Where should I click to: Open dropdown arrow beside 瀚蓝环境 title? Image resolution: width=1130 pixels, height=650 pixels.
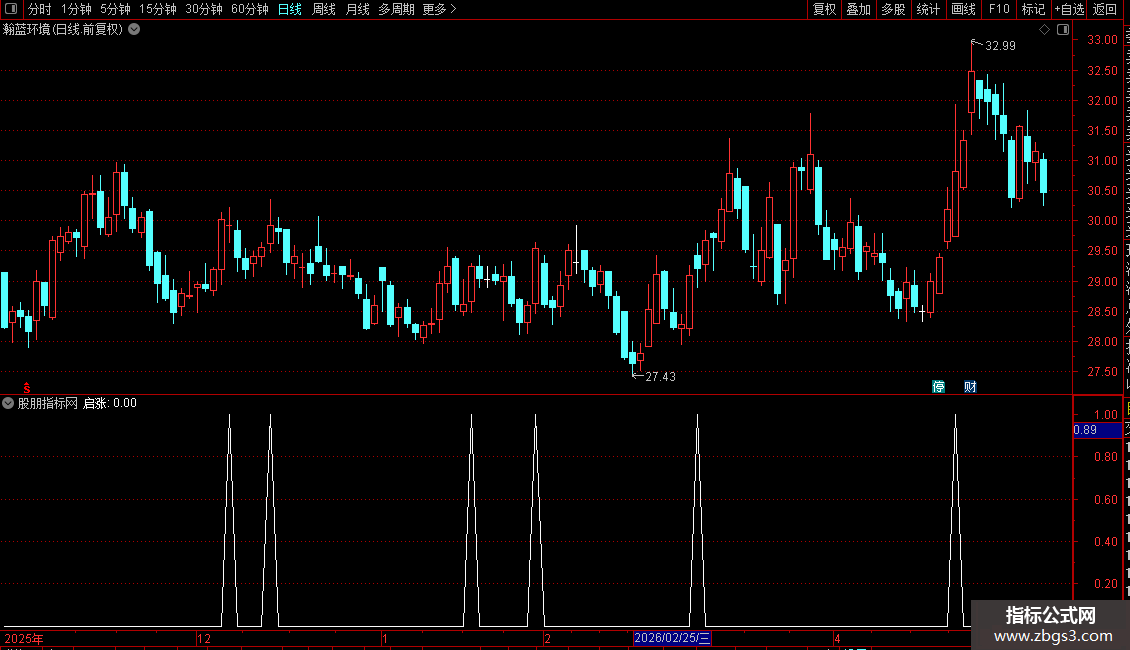(134, 30)
